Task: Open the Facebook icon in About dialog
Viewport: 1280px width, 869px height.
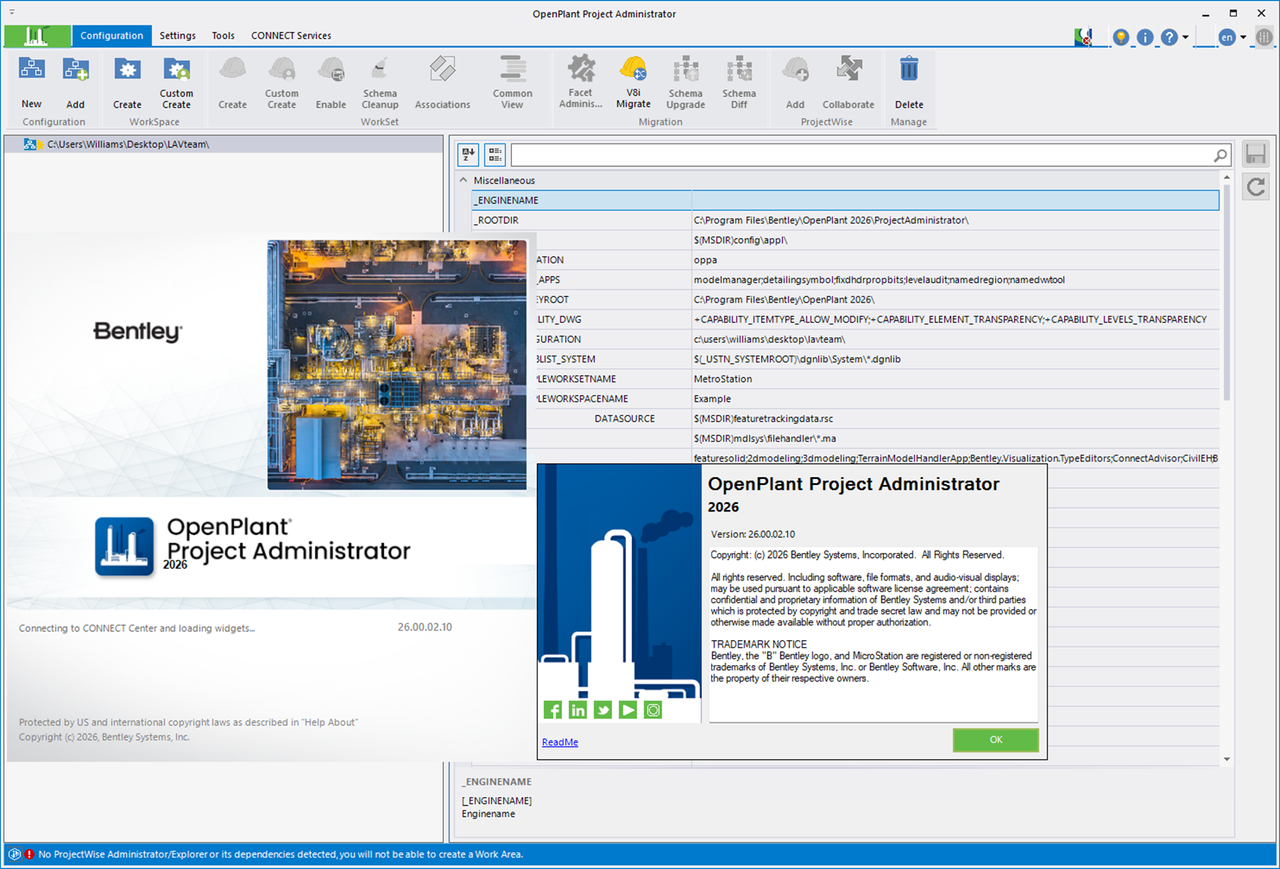Action: point(553,710)
